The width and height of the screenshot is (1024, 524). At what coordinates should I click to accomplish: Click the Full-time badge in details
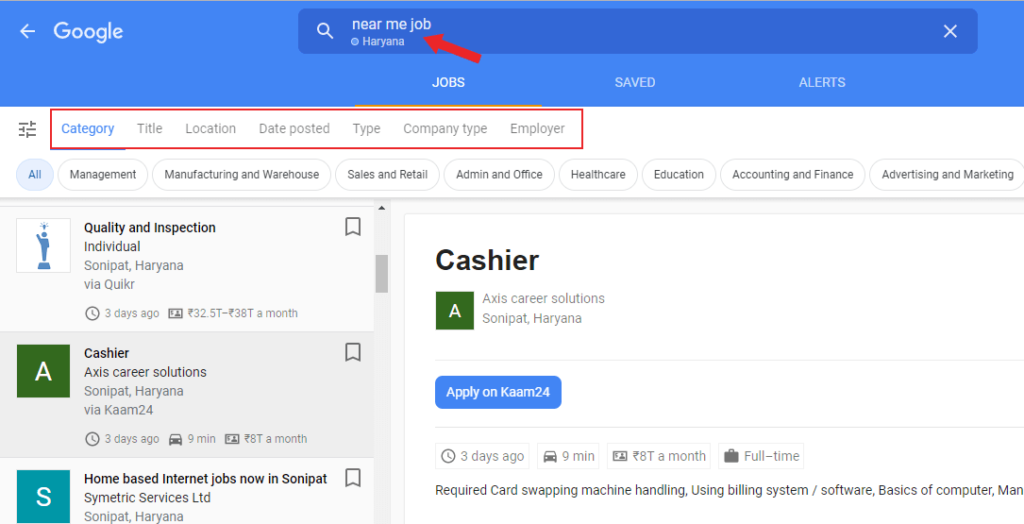[x=761, y=456]
